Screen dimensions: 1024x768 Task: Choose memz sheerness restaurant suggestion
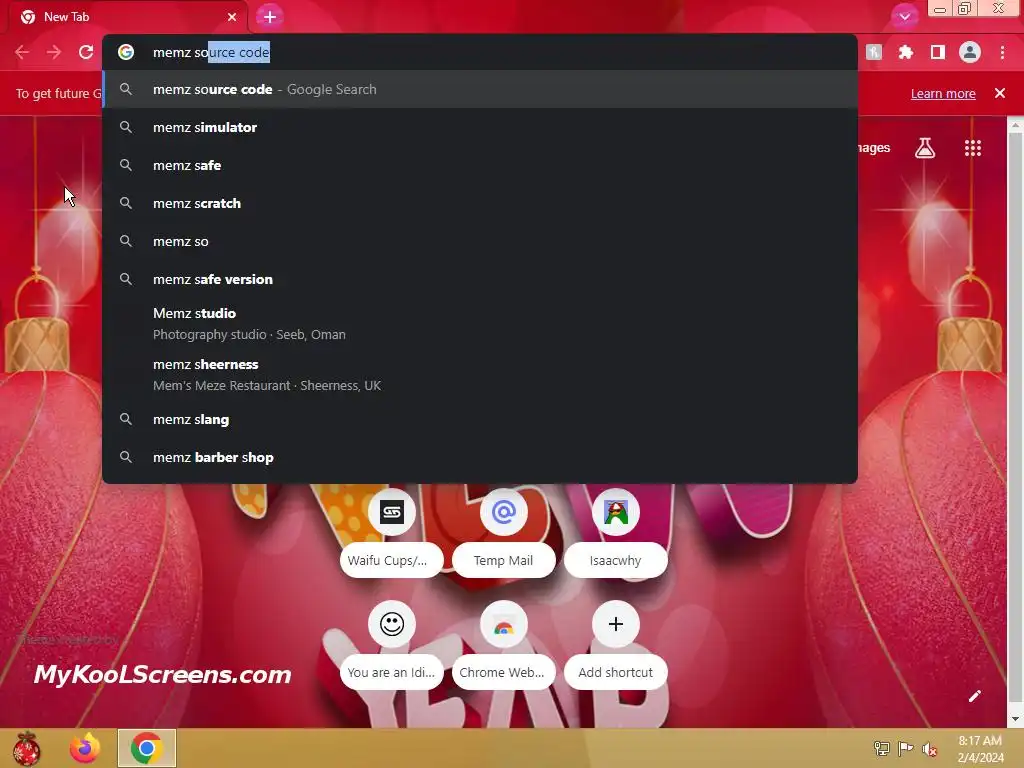click(x=480, y=374)
